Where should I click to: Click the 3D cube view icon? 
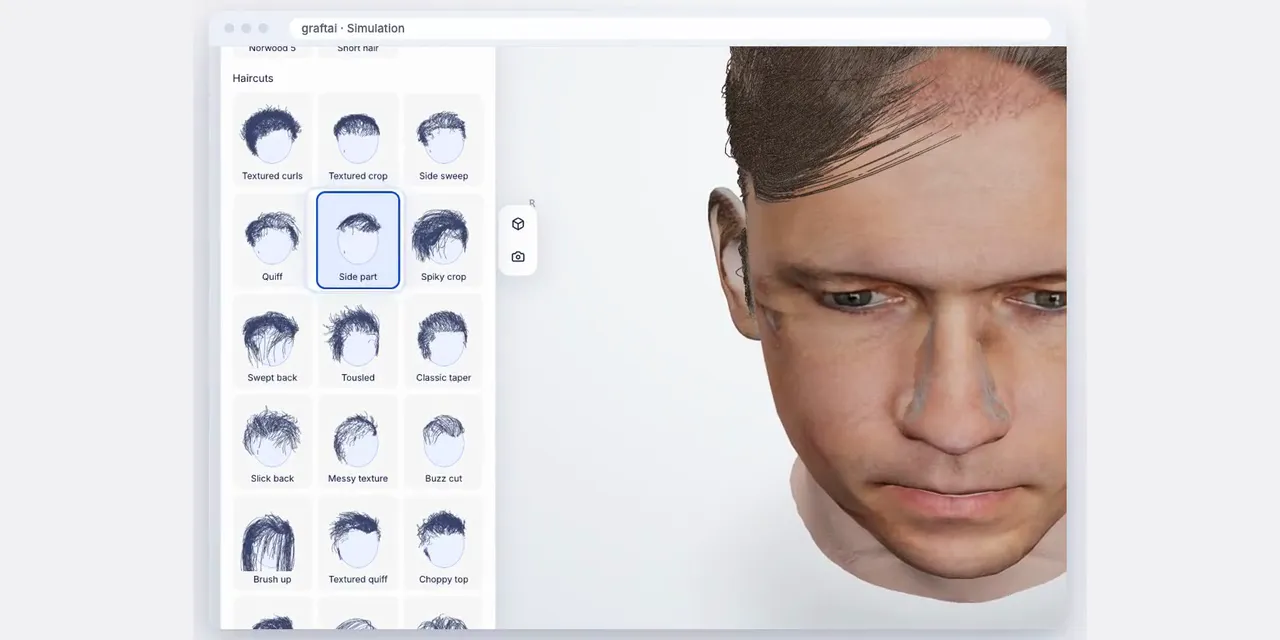click(x=518, y=224)
